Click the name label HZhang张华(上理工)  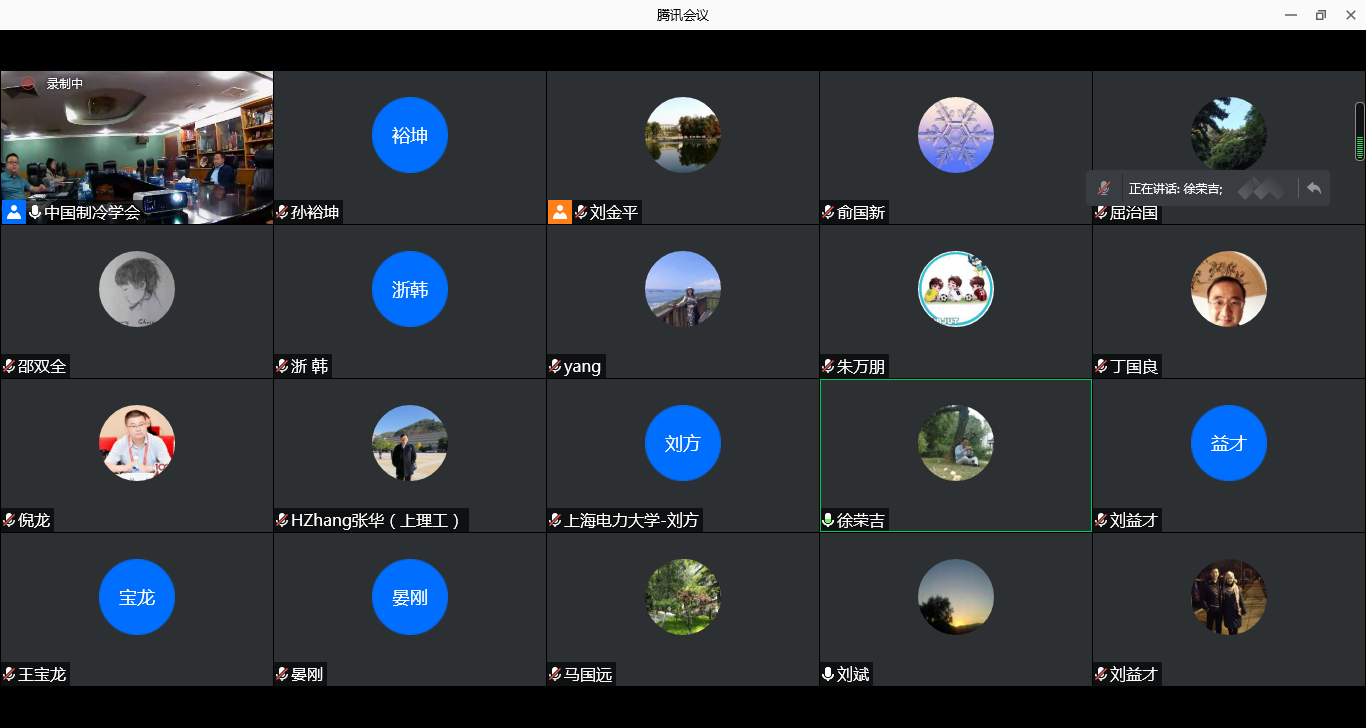coord(376,521)
